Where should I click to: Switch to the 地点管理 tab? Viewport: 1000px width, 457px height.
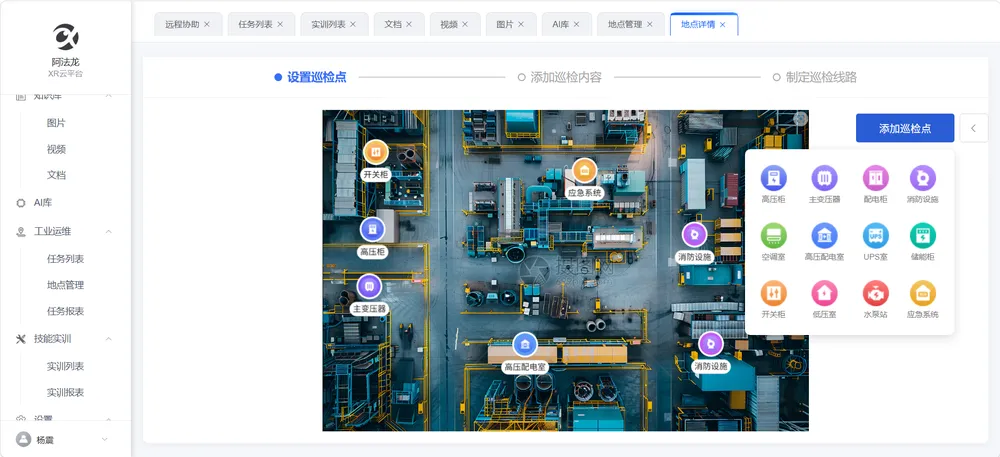631,24
